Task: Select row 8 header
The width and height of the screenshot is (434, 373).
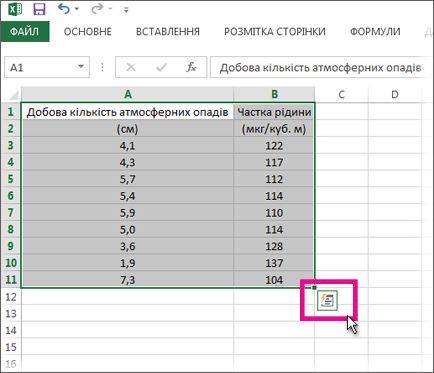Action: pos(11,229)
